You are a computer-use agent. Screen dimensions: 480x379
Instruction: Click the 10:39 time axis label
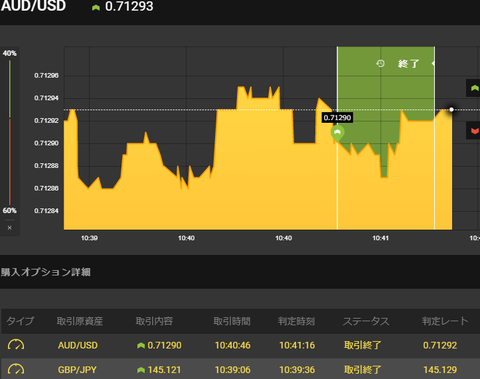[x=89, y=238]
